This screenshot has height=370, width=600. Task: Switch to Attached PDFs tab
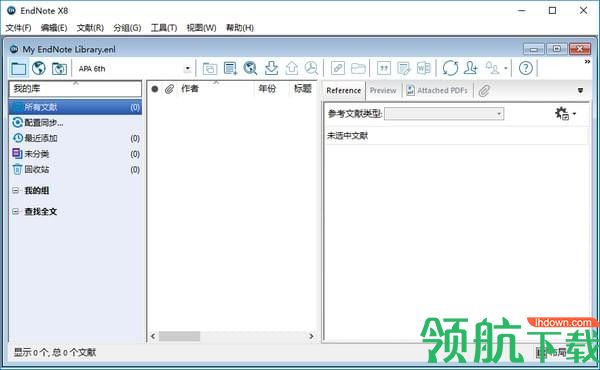click(x=437, y=90)
